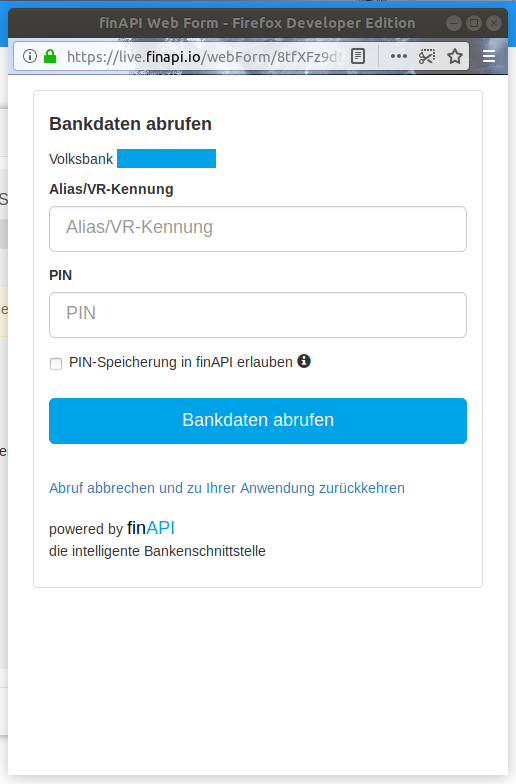Enable PIN-Speicherung in finAPI erlauben checkbox

[x=56, y=364]
